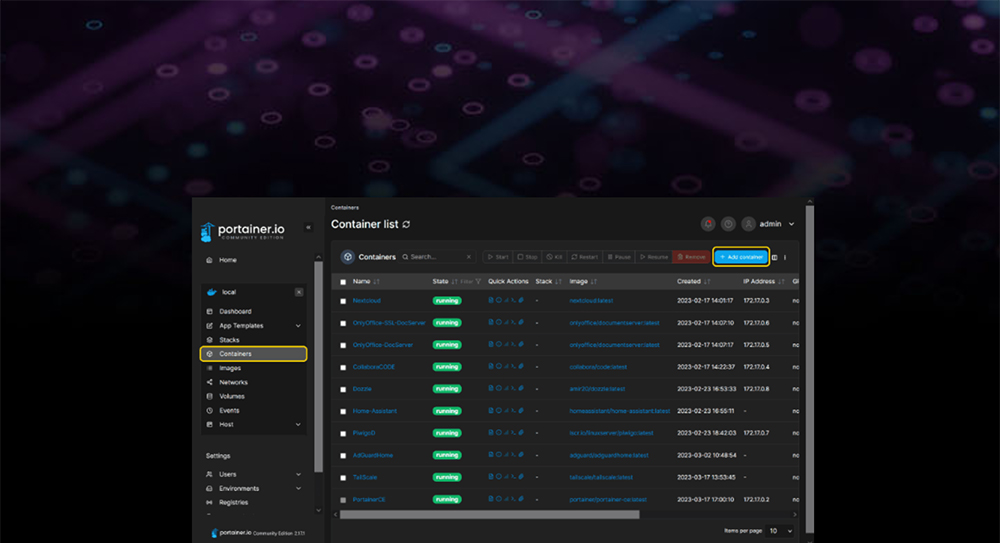Open table column settings icon beside Add container
Image resolution: width=1000 pixels, height=543 pixels.
tap(775, 257)
